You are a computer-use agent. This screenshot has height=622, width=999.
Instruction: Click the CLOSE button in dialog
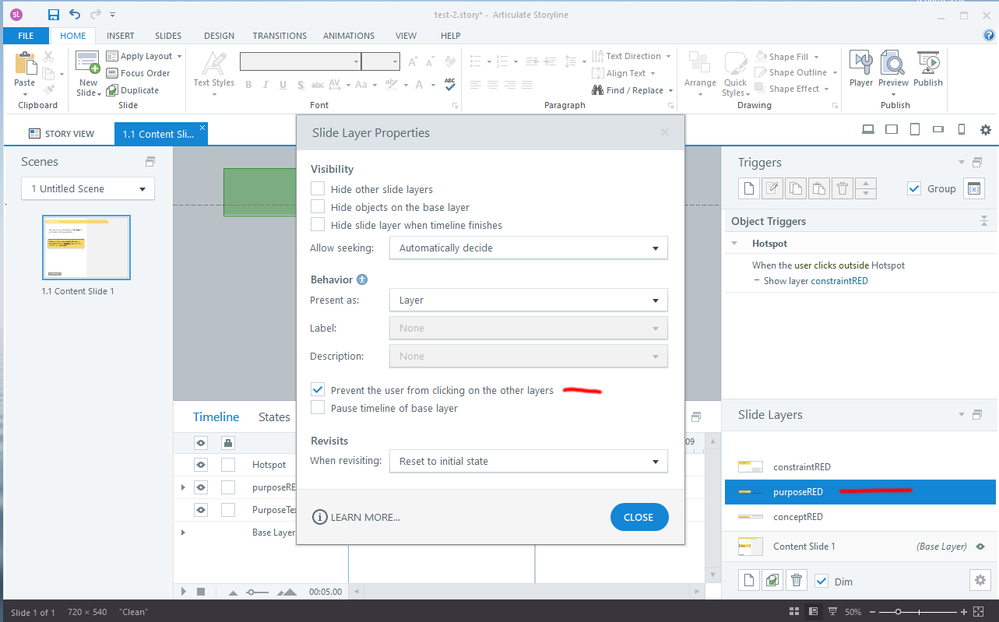[638, 517]
